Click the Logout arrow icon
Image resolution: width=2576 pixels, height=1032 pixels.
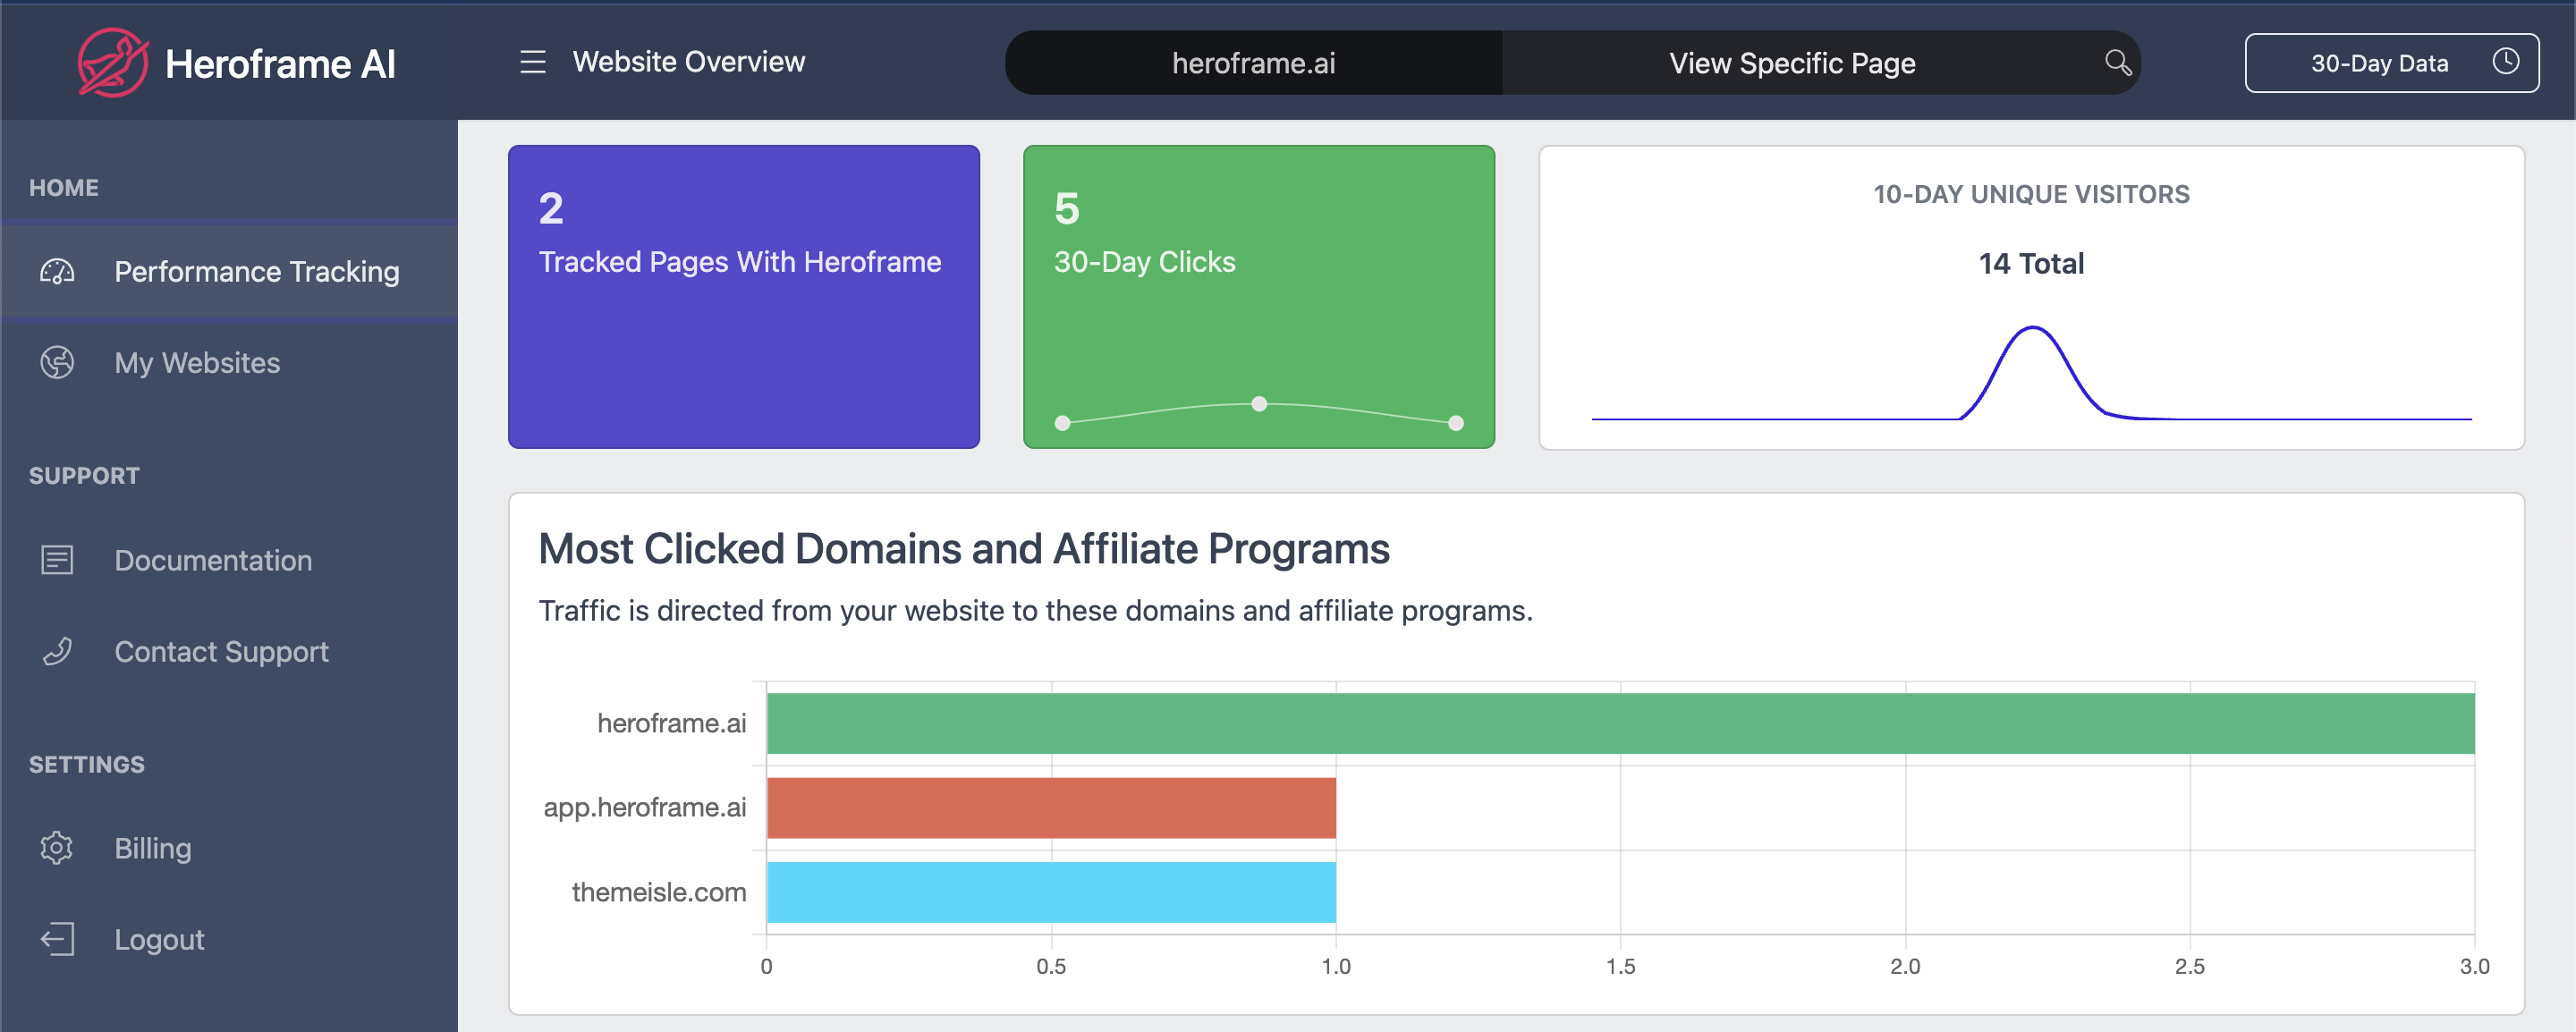point(57,939)
